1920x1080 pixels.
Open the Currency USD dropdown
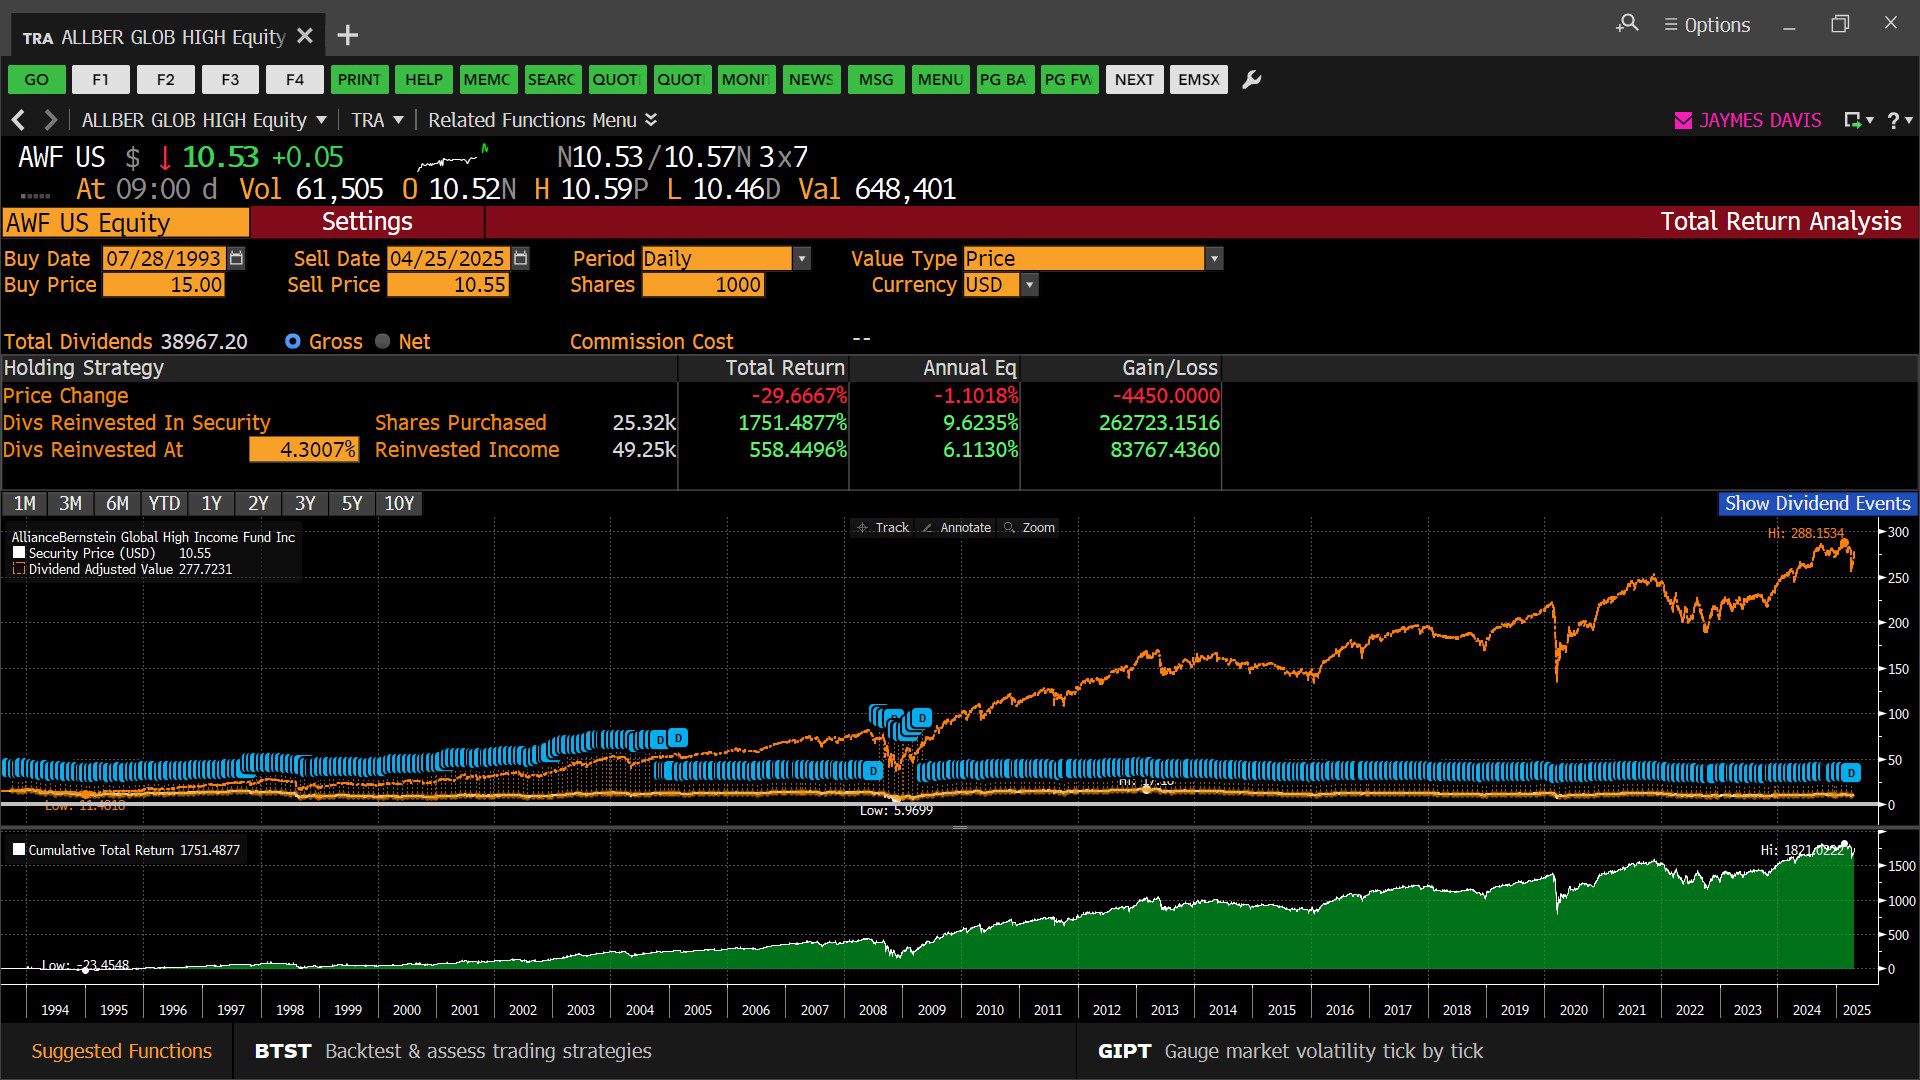point(1029,285)
